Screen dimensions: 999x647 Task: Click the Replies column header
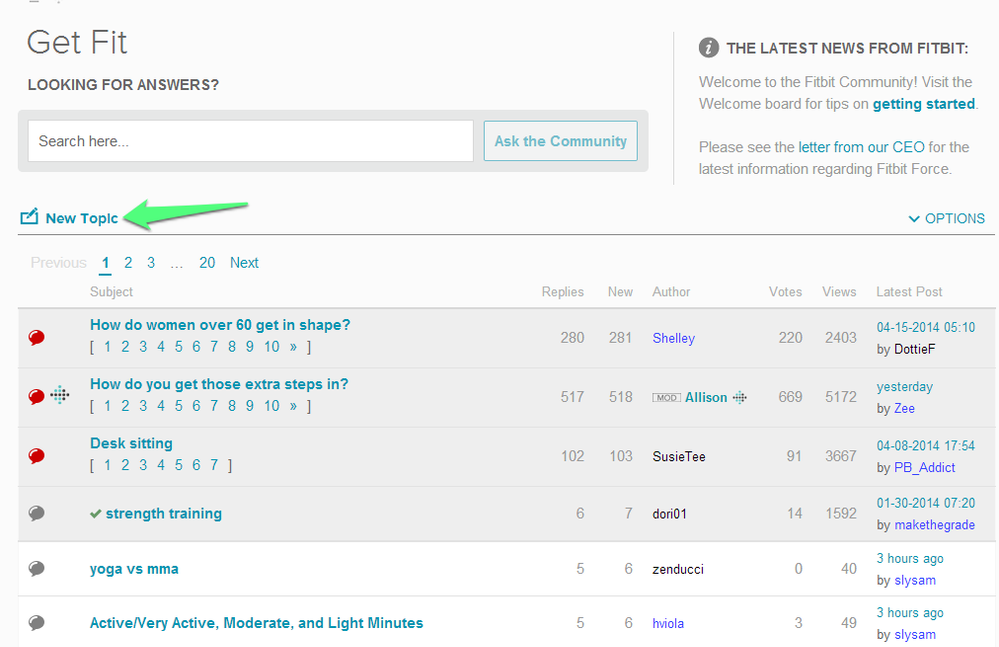pos(563,292)
